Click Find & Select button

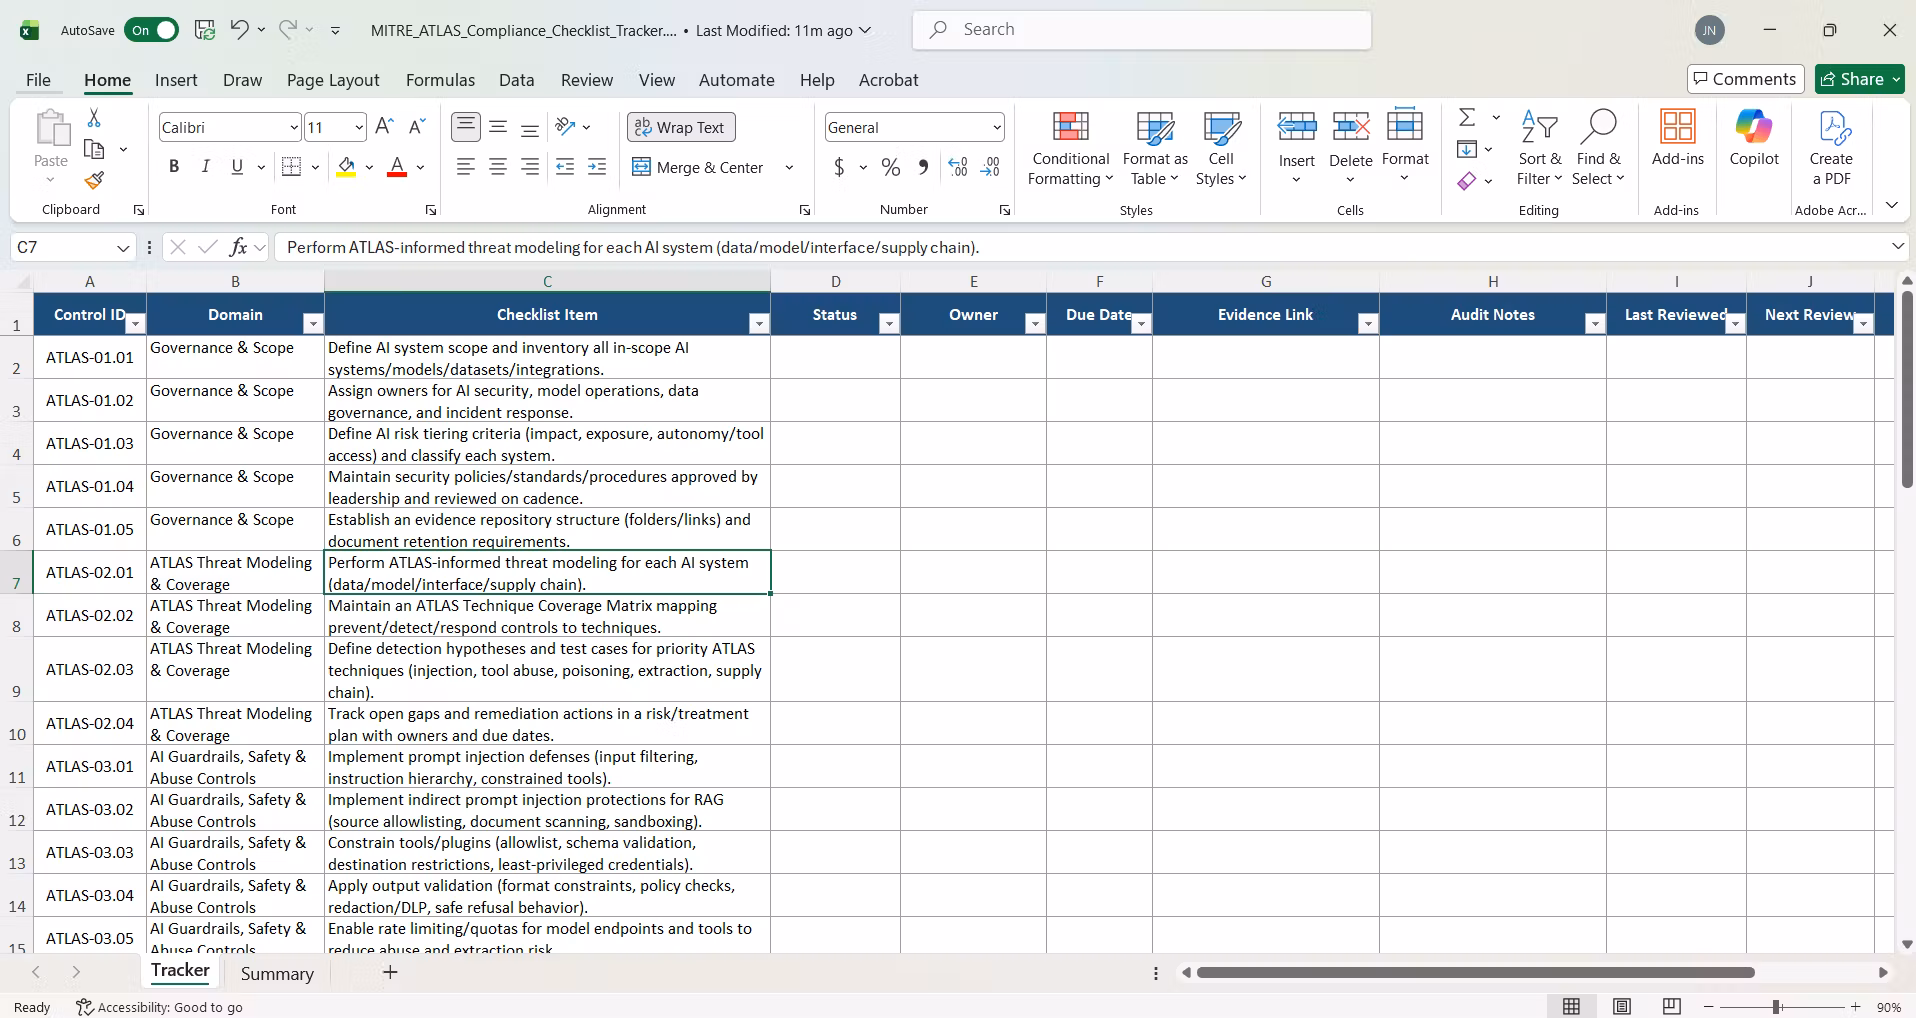(1597, 148)
